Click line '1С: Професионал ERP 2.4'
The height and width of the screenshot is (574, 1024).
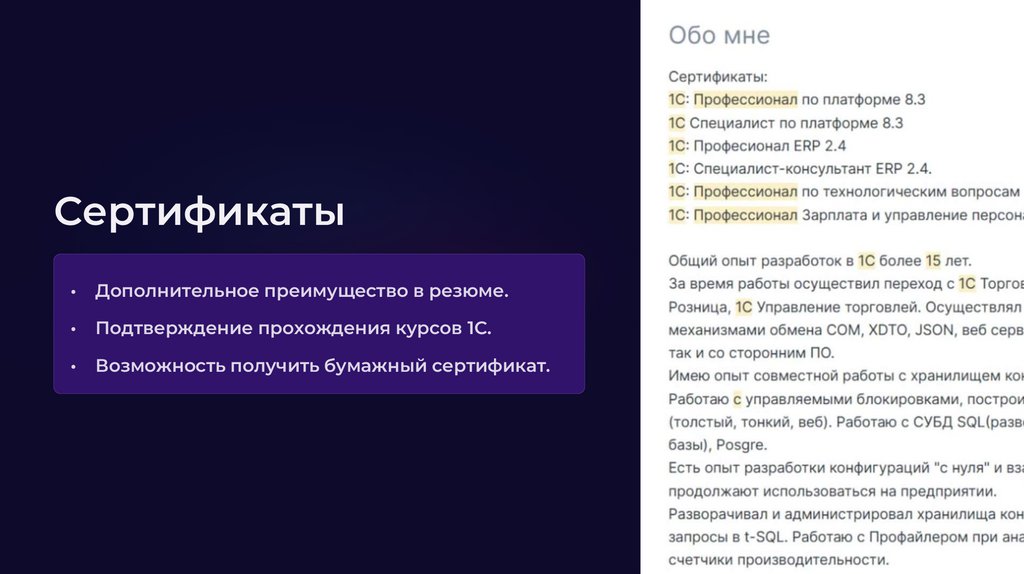coord(758,146)
